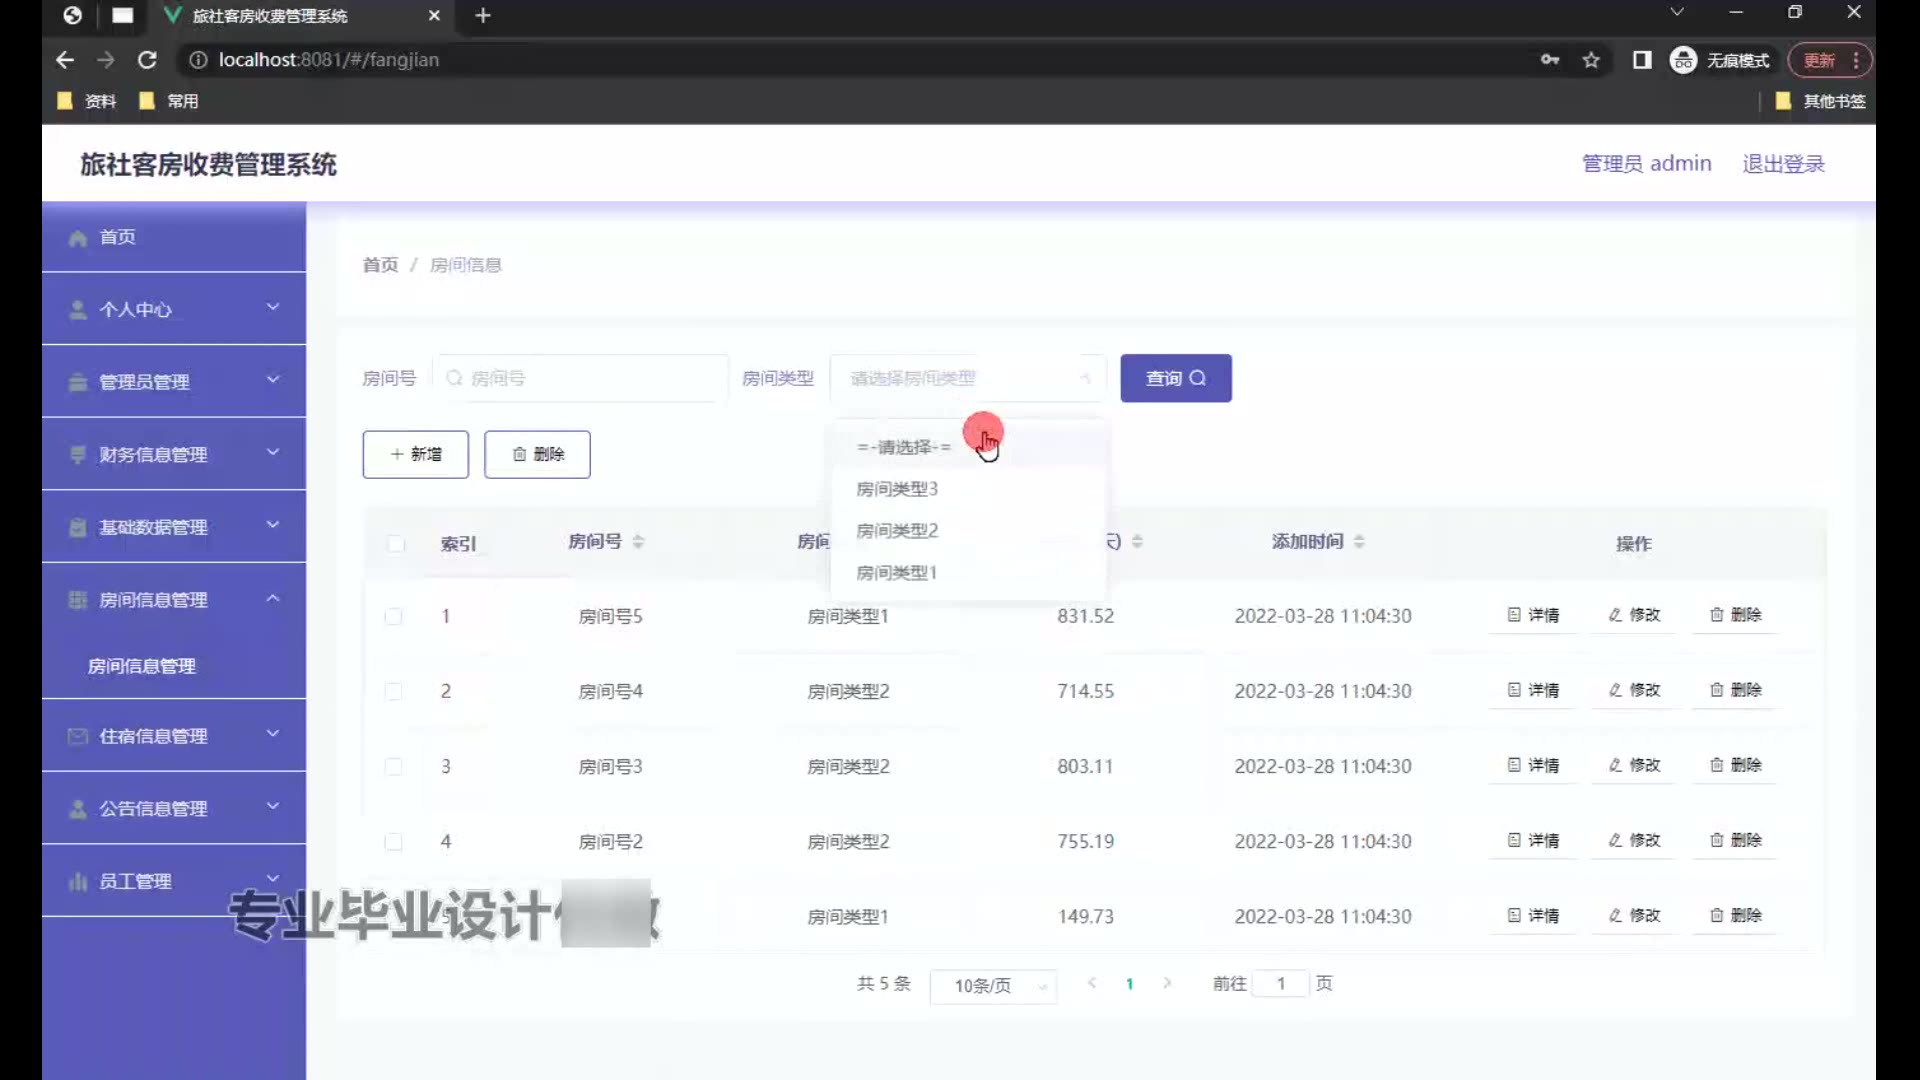Choose =-请选择-= dropdown option
The width and height of the screenshot is (1920, 1080).
click(968, 447)
